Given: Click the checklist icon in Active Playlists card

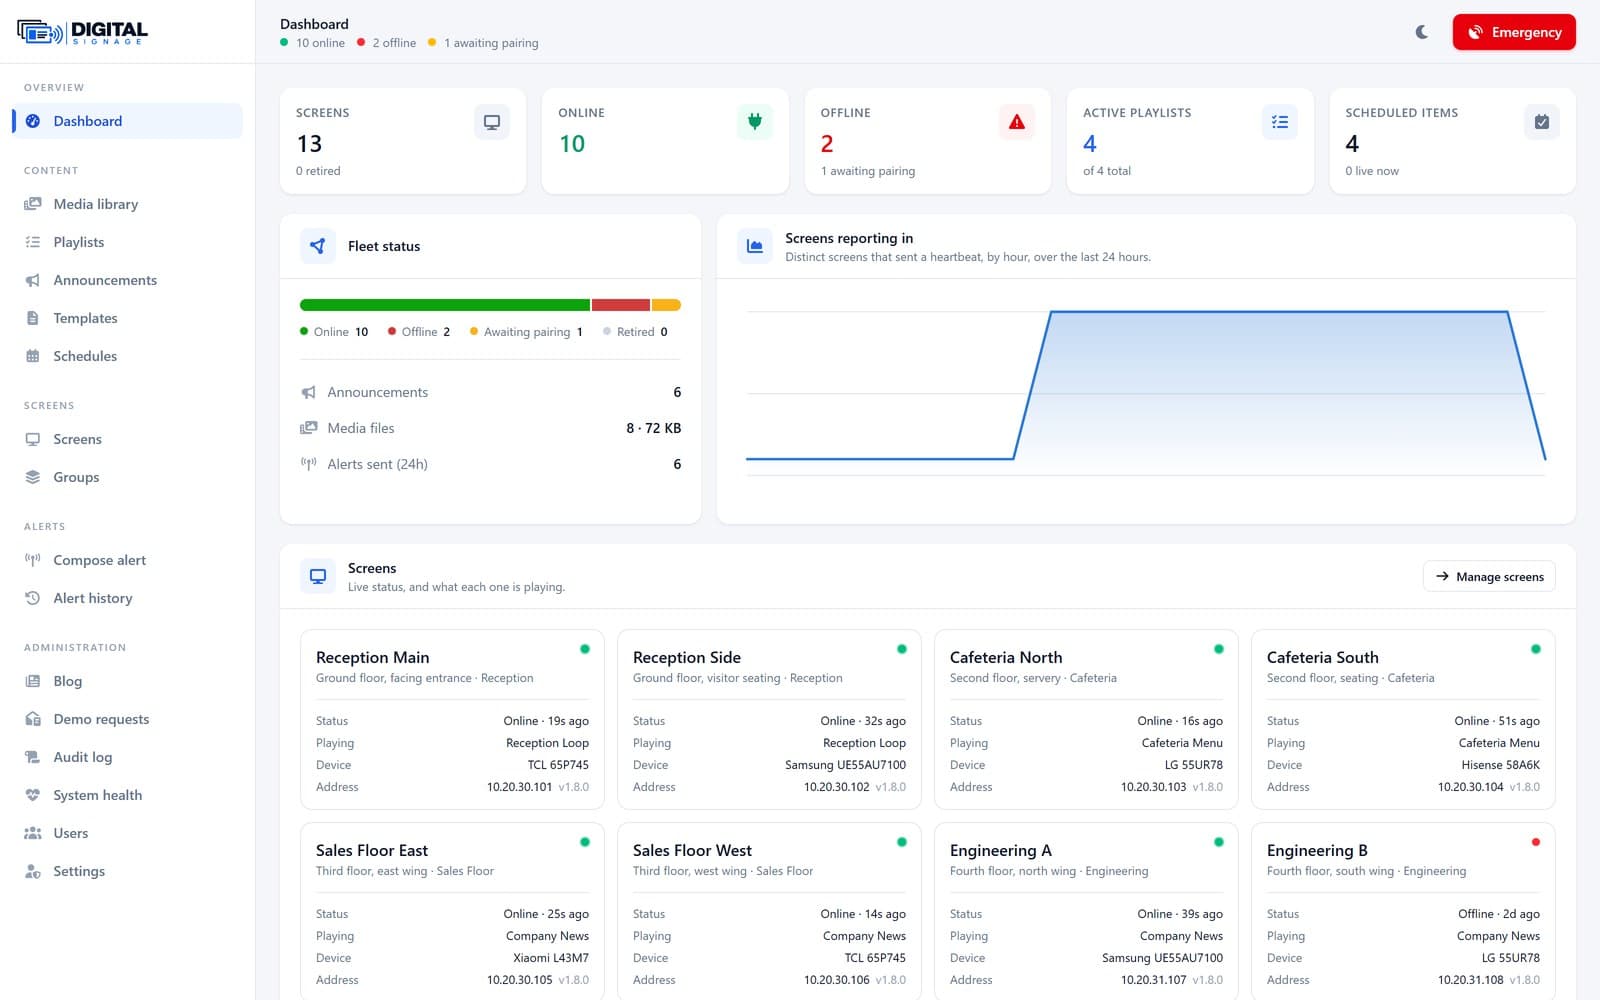Looking at the screenshot, I should [x=1280, y=122].
